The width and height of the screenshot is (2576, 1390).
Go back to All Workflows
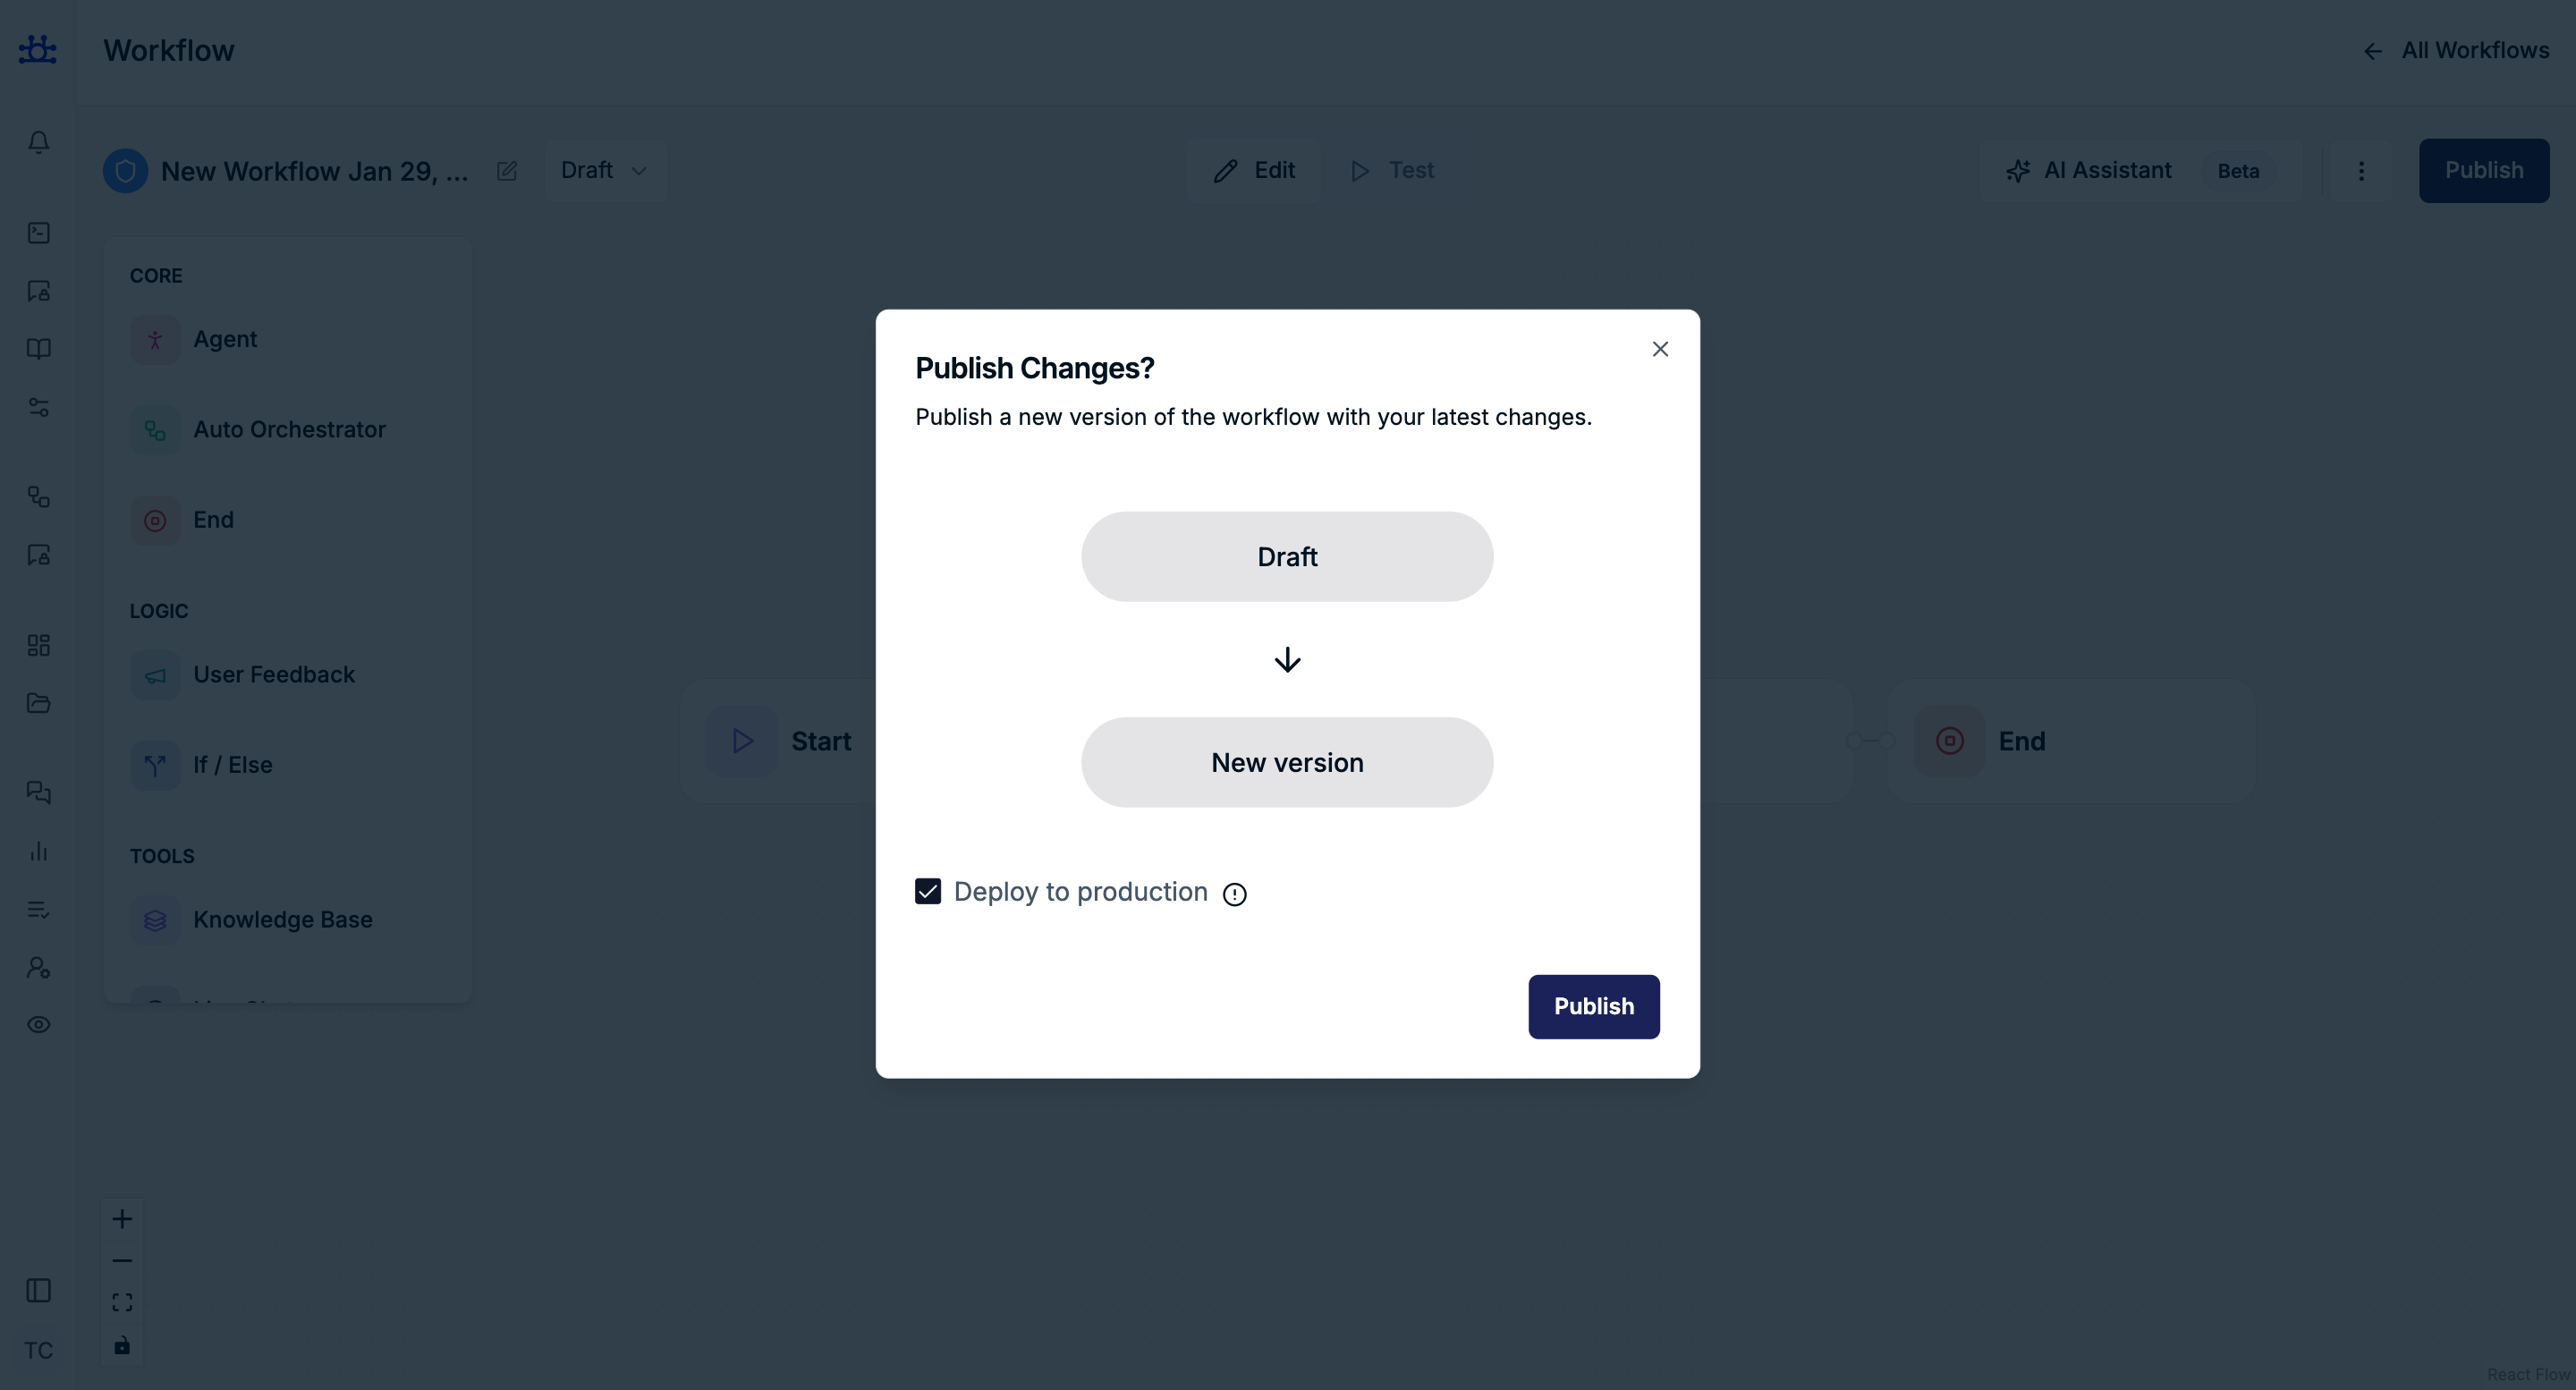point(2456,51)
